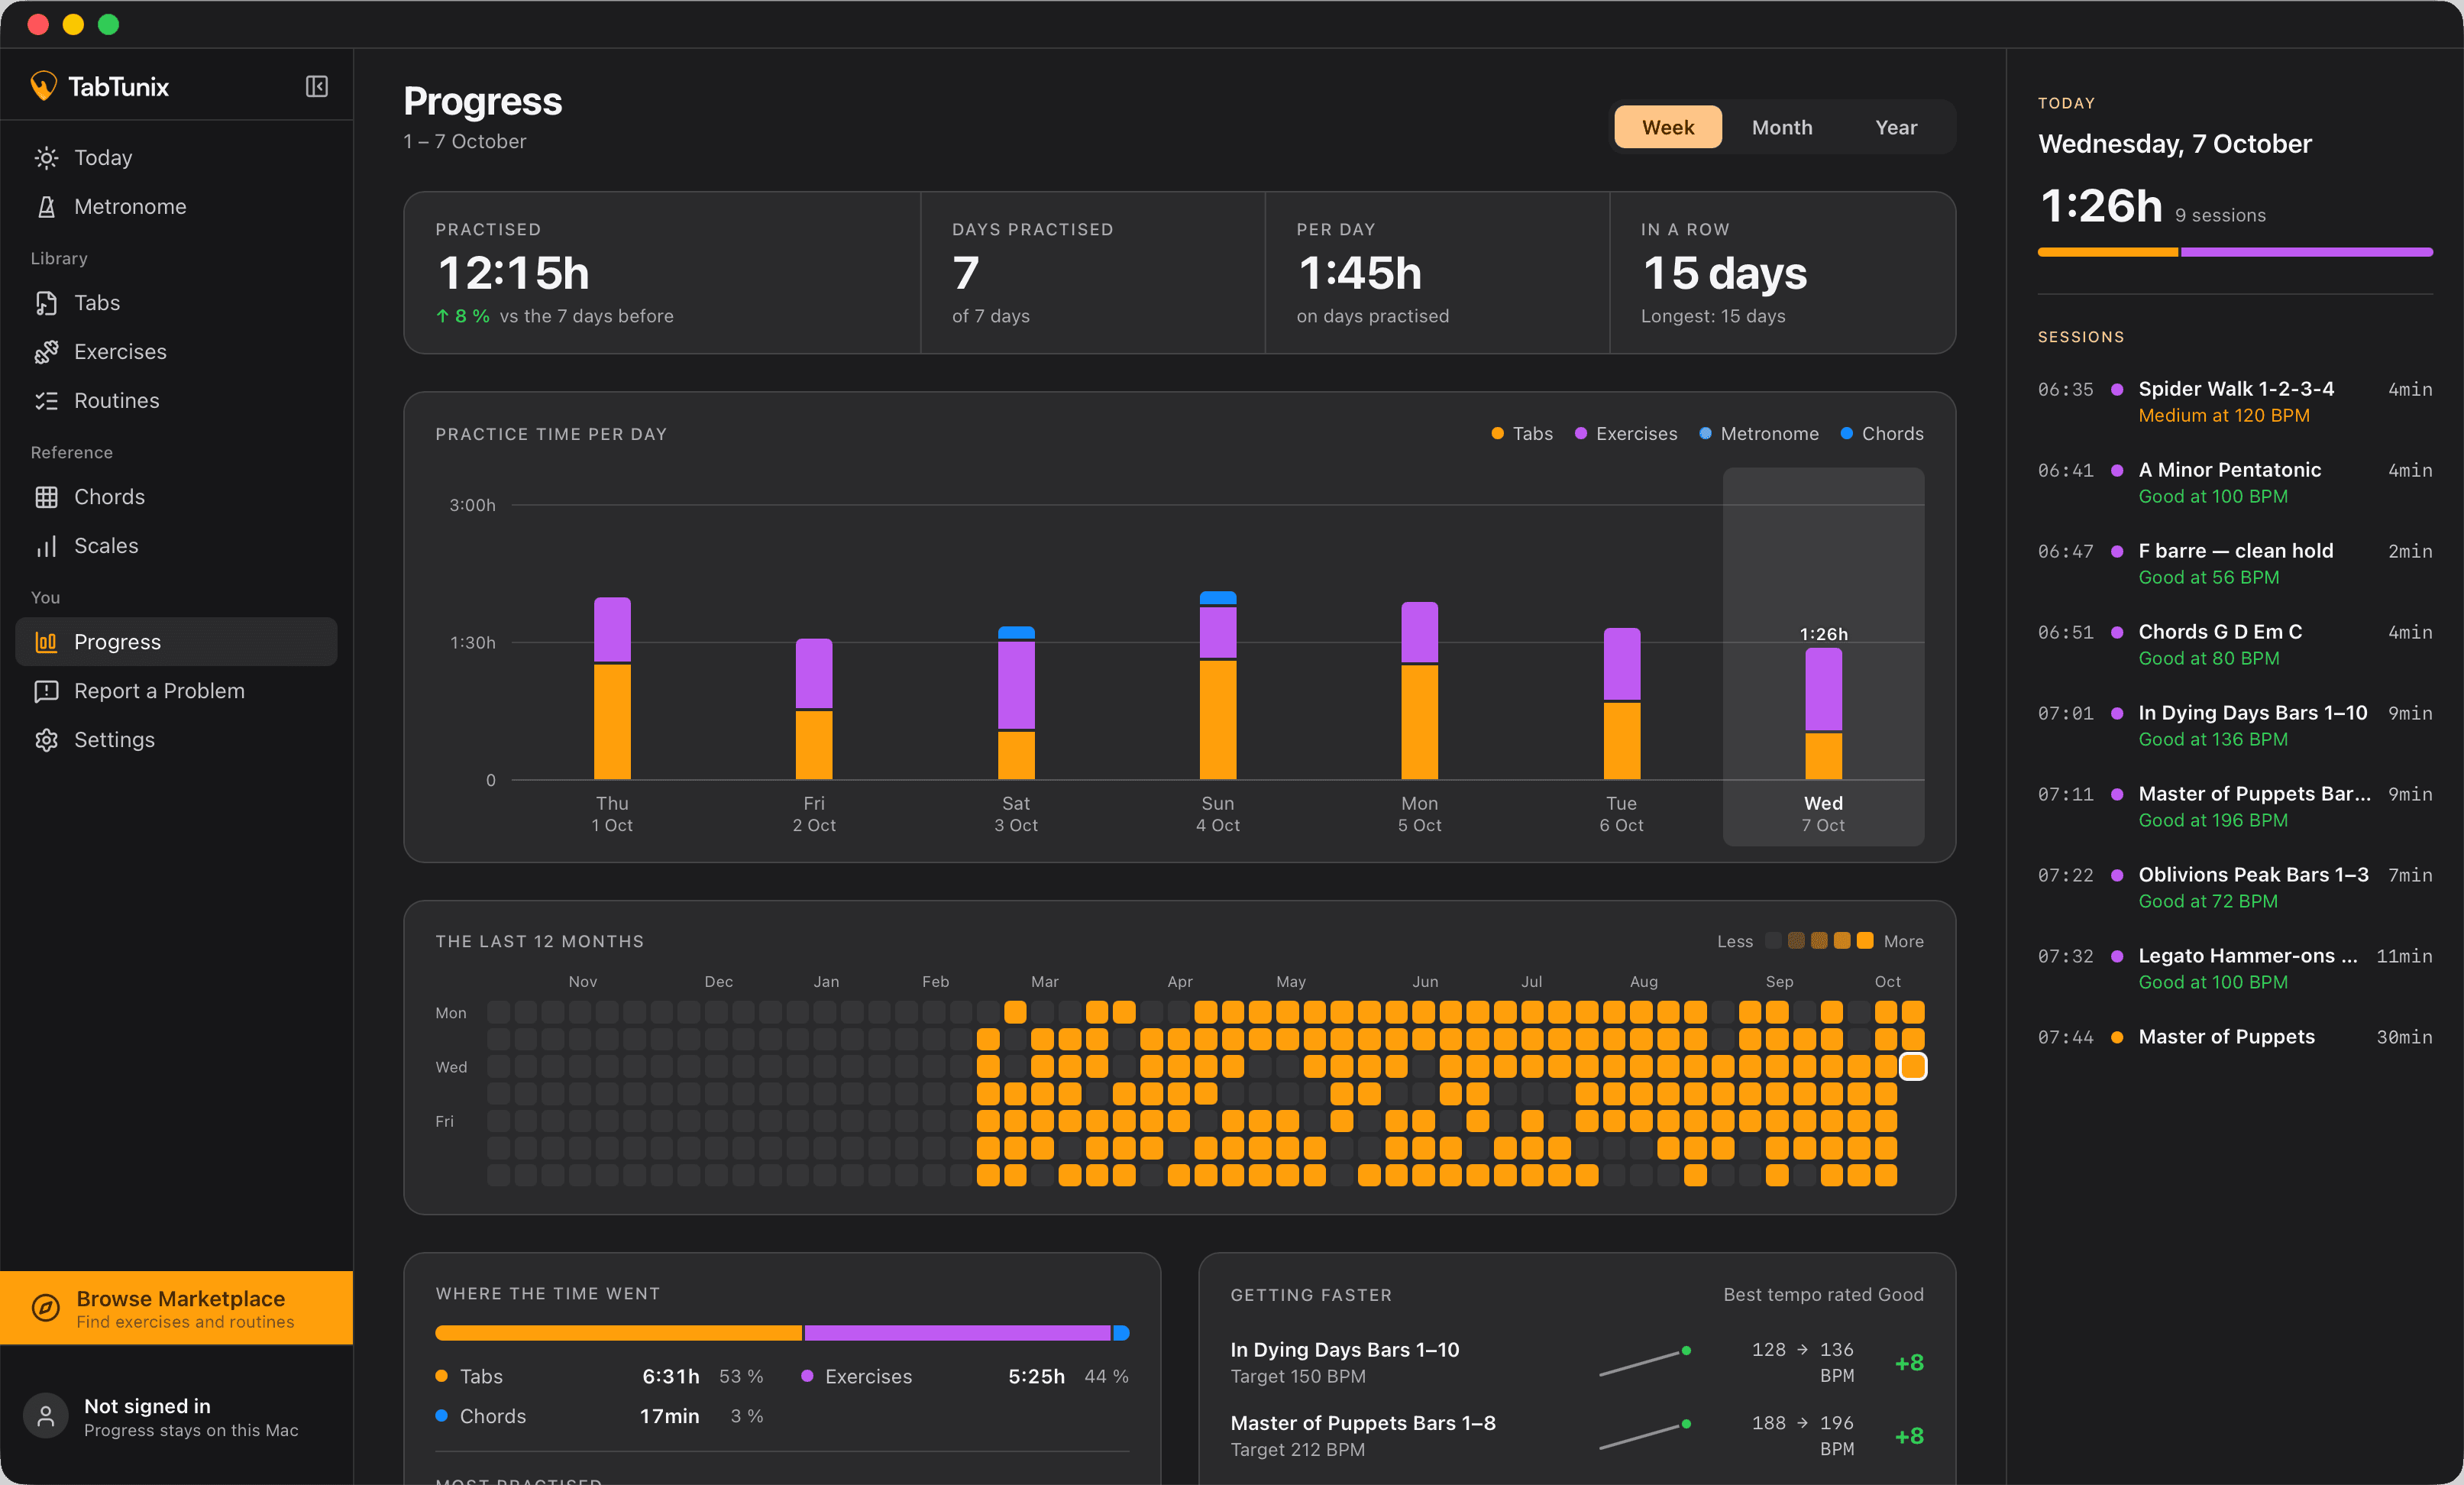Viewport: 2464px width, 1485px height.
Task: Open Master of Puppets Bars 1–8 tempo row
Action: coord(1577,1435)
